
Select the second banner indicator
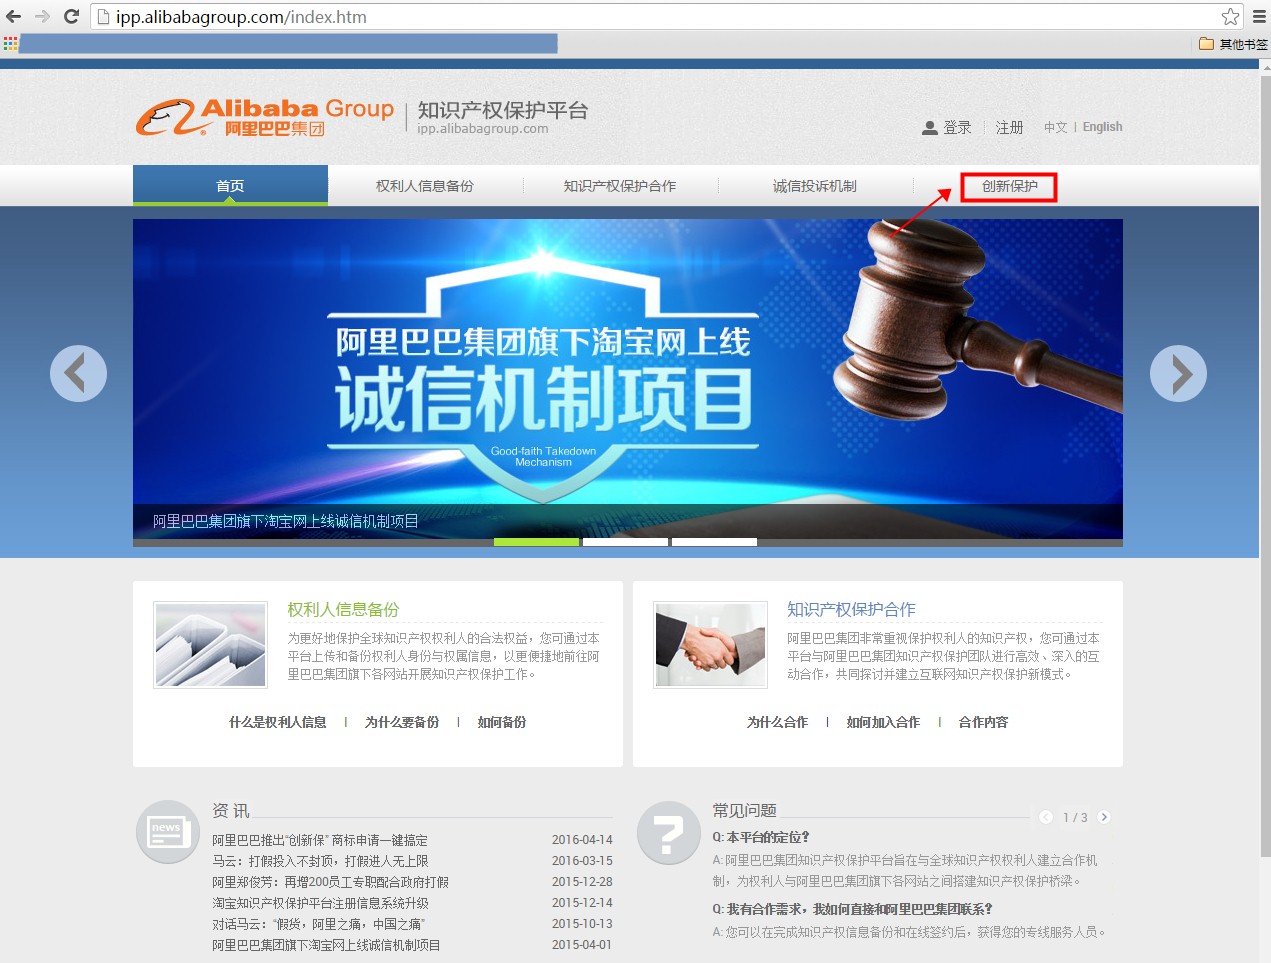click(x=625, y=542)
